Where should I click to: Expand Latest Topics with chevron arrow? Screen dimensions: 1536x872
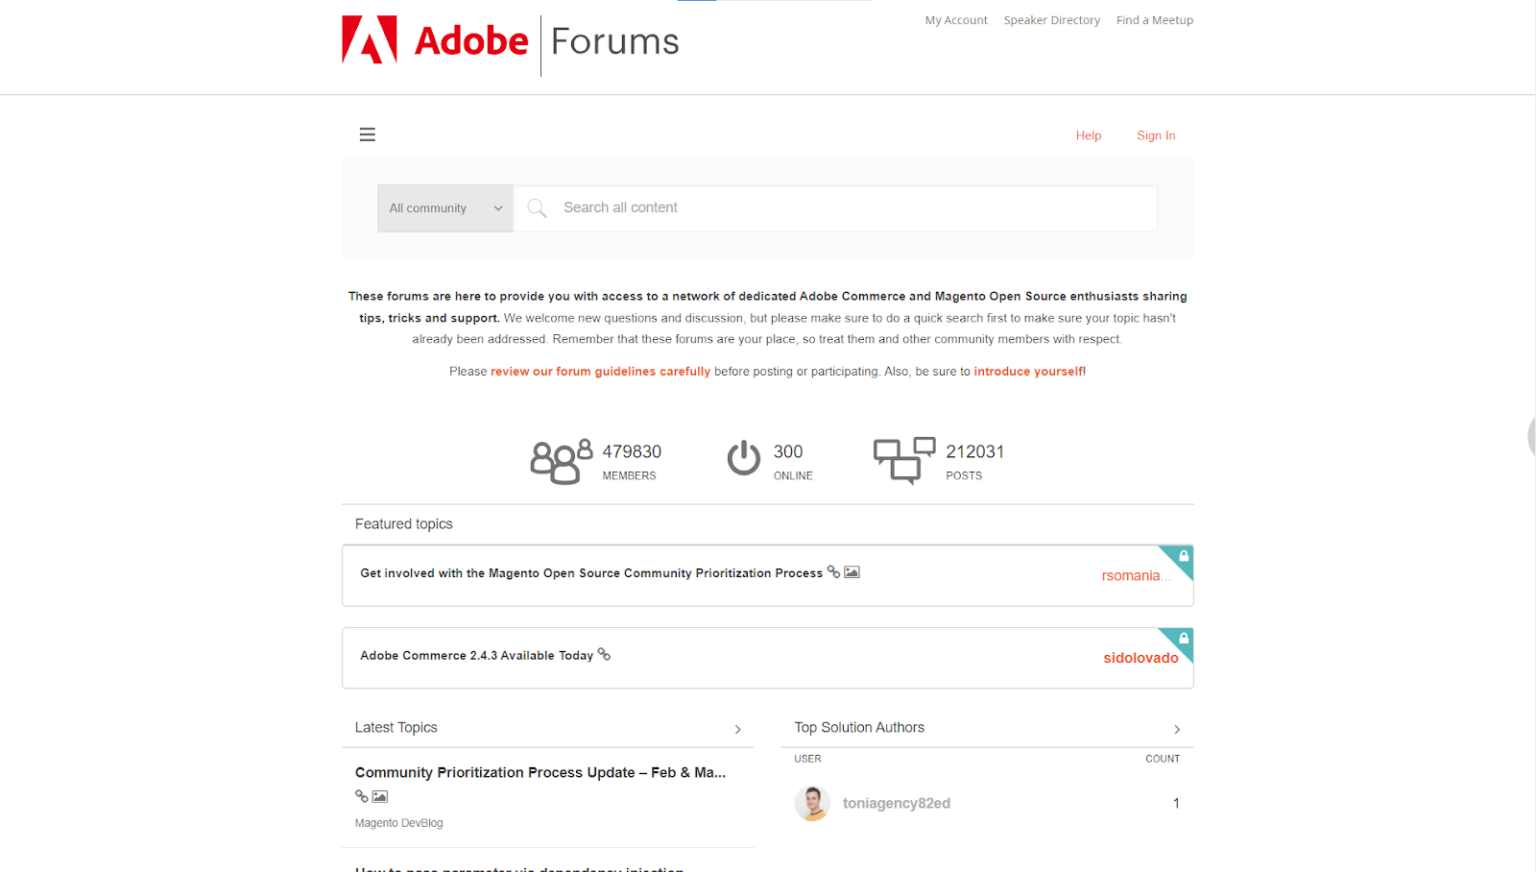[x=738, y=729]
